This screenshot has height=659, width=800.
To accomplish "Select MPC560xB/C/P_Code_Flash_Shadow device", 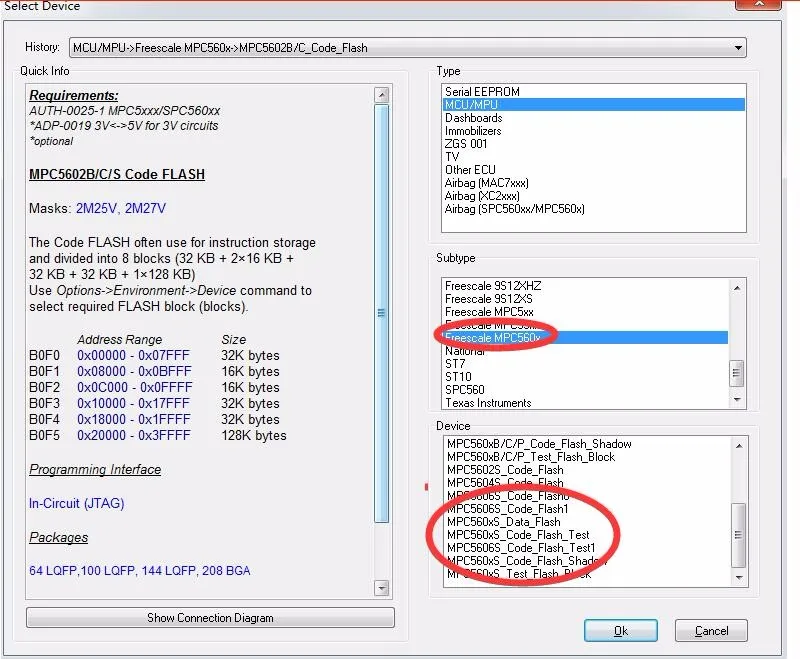I will (x=588, y=444).
